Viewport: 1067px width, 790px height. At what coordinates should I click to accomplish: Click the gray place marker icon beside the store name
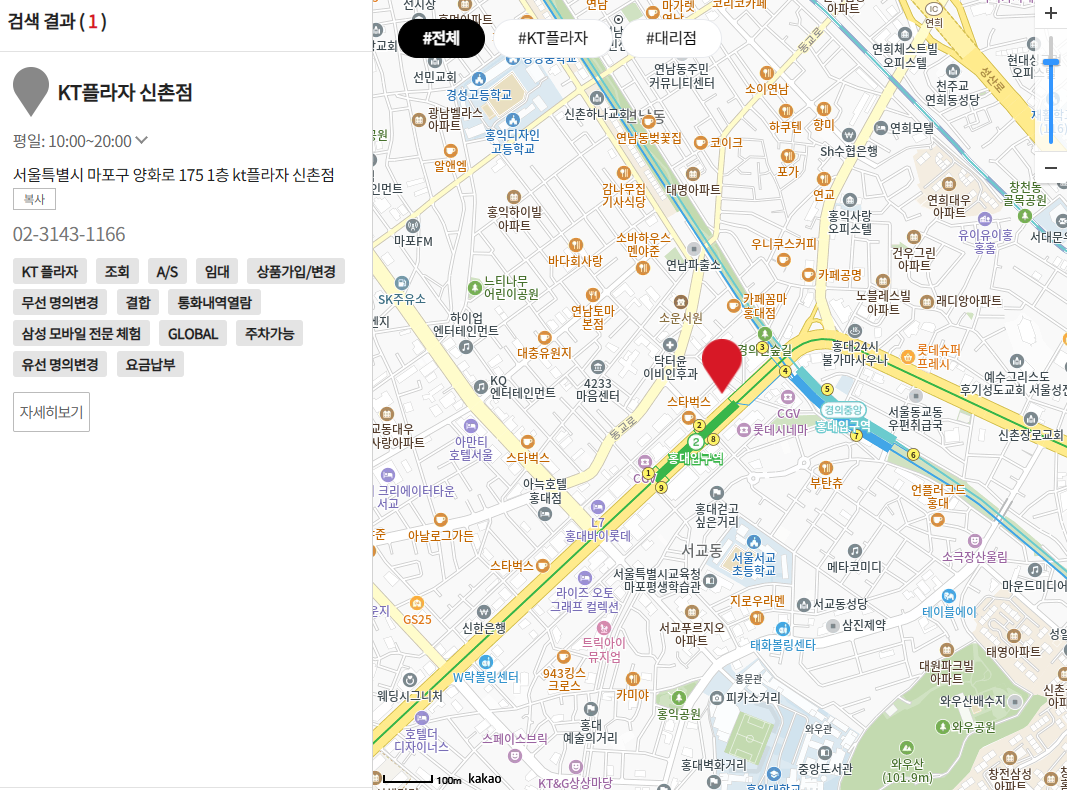(x=30, y=91)
